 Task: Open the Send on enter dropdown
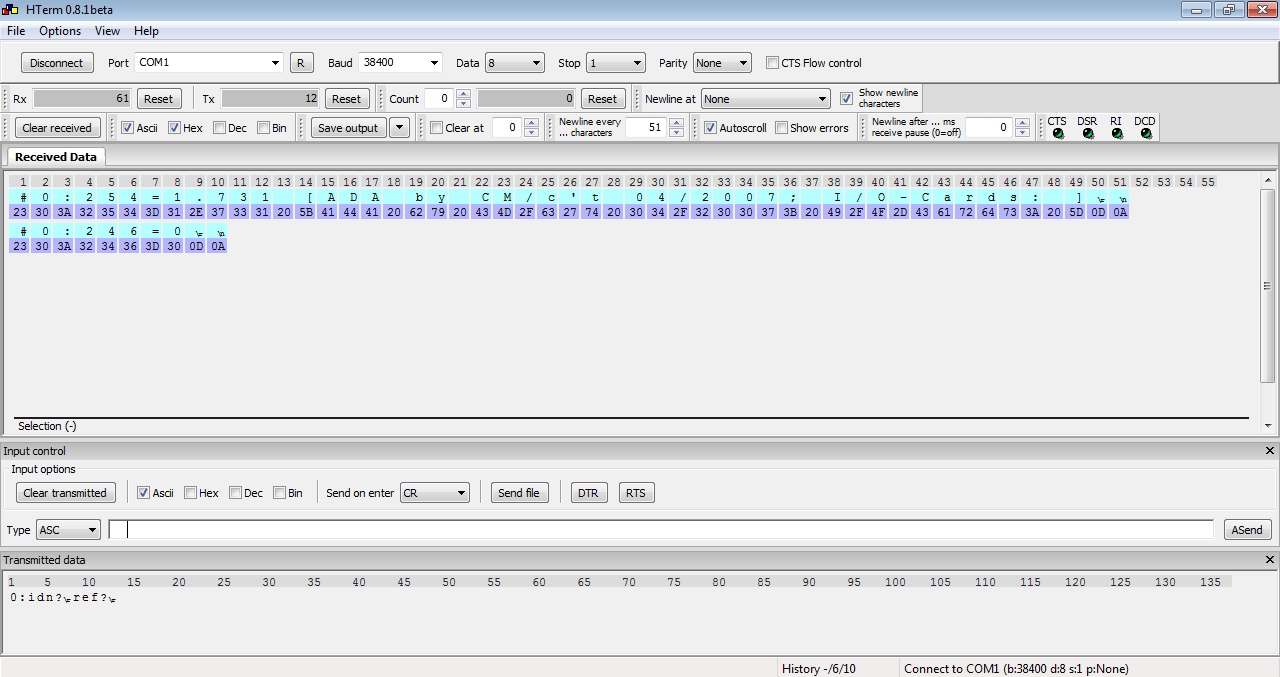coord(434,493)
